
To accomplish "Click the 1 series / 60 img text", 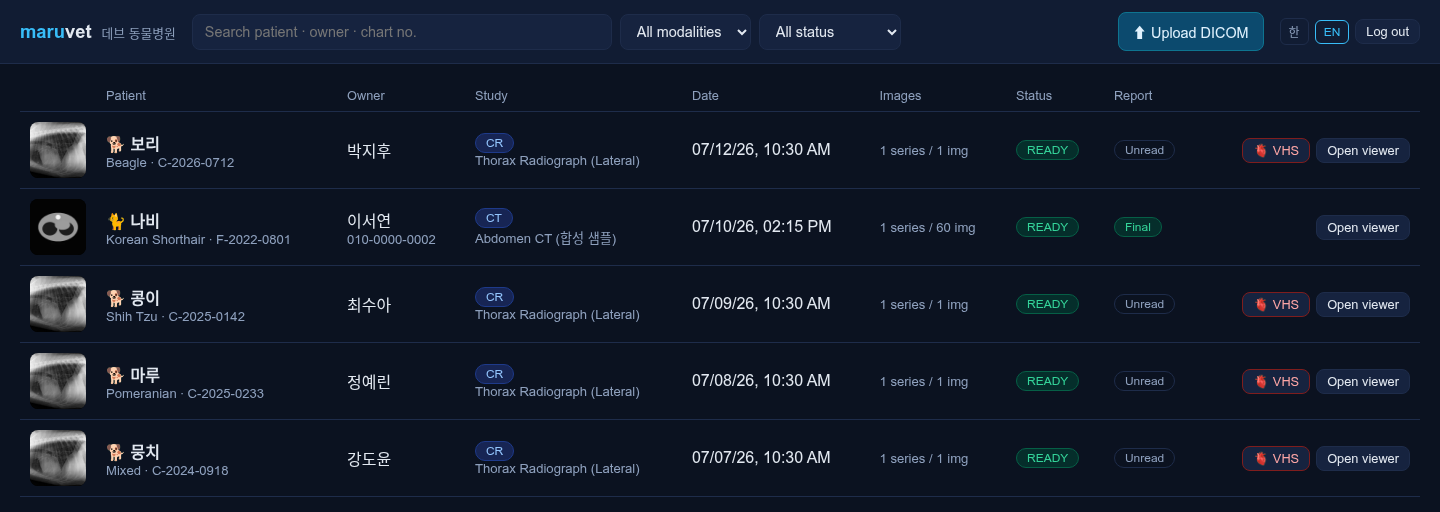I will tap(928, 228).
